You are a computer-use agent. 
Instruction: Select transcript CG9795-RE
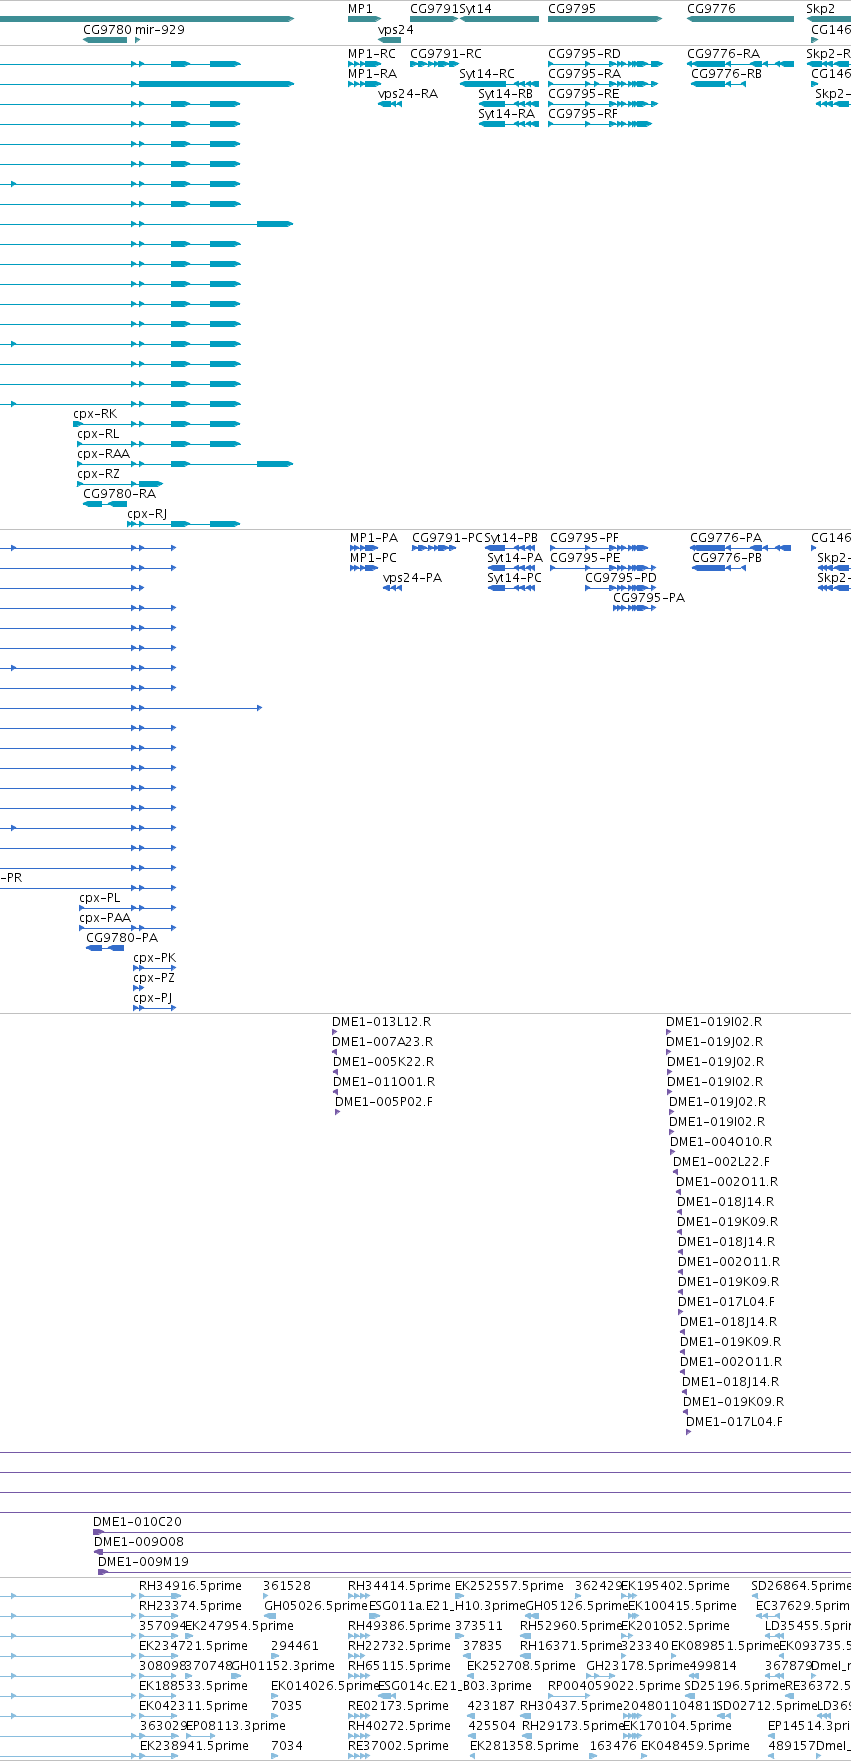tap(584, 94)
